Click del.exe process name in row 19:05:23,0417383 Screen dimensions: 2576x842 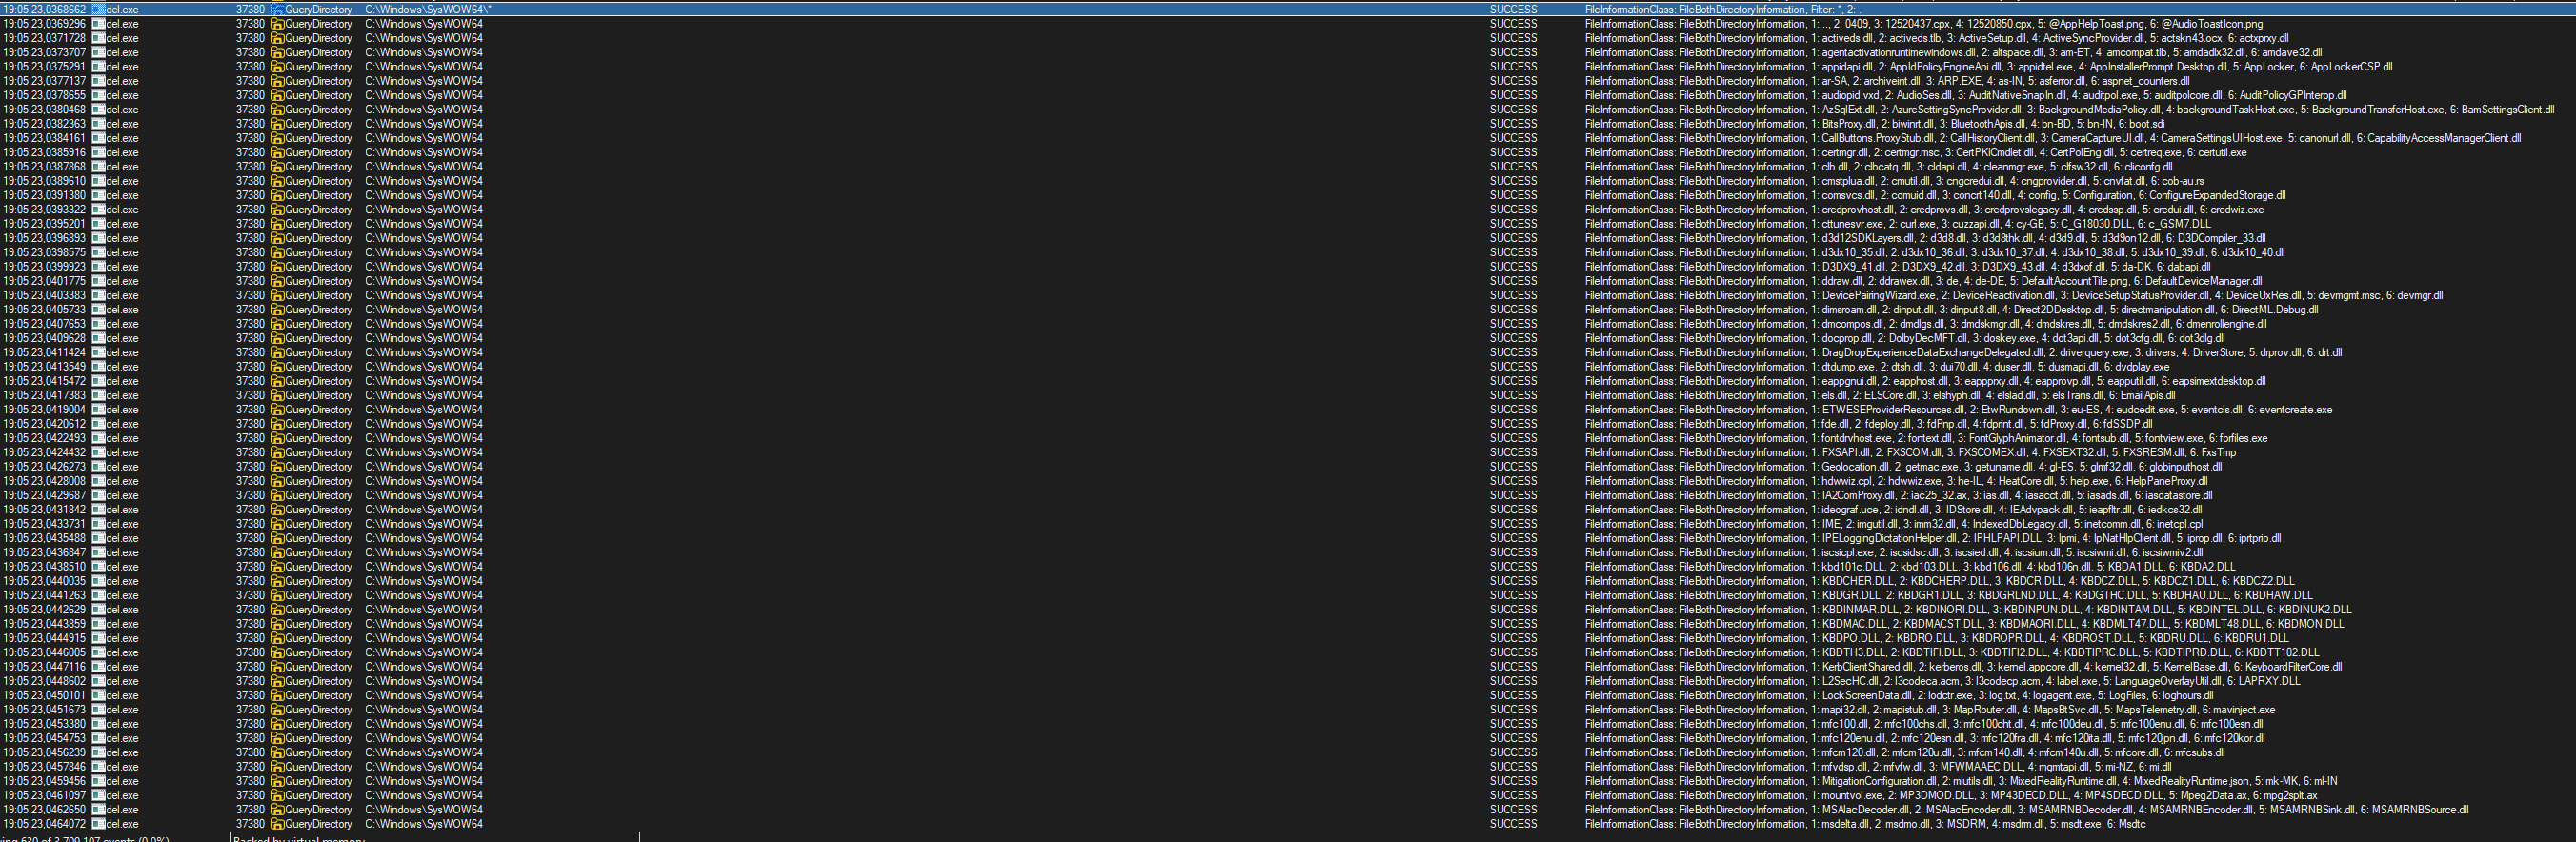(x=122, y=395)
